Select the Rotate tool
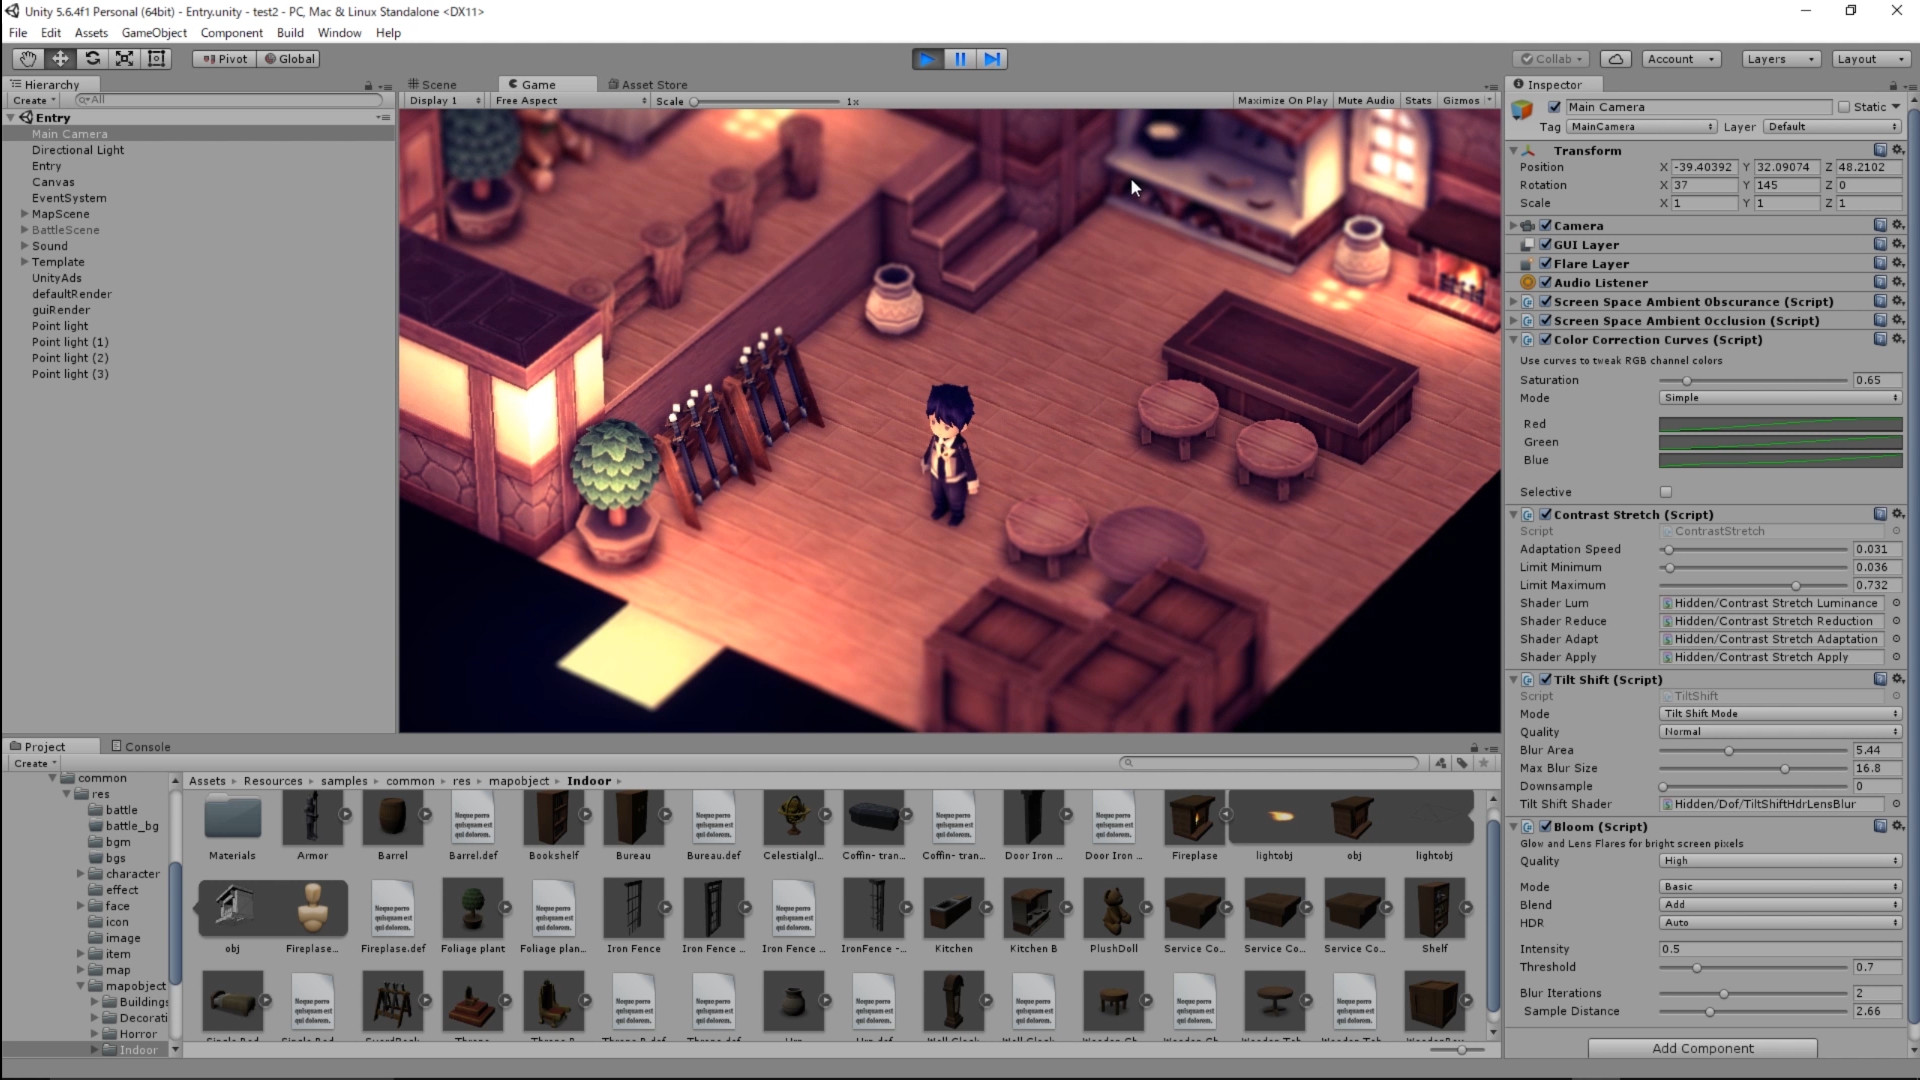 [92, 59]
